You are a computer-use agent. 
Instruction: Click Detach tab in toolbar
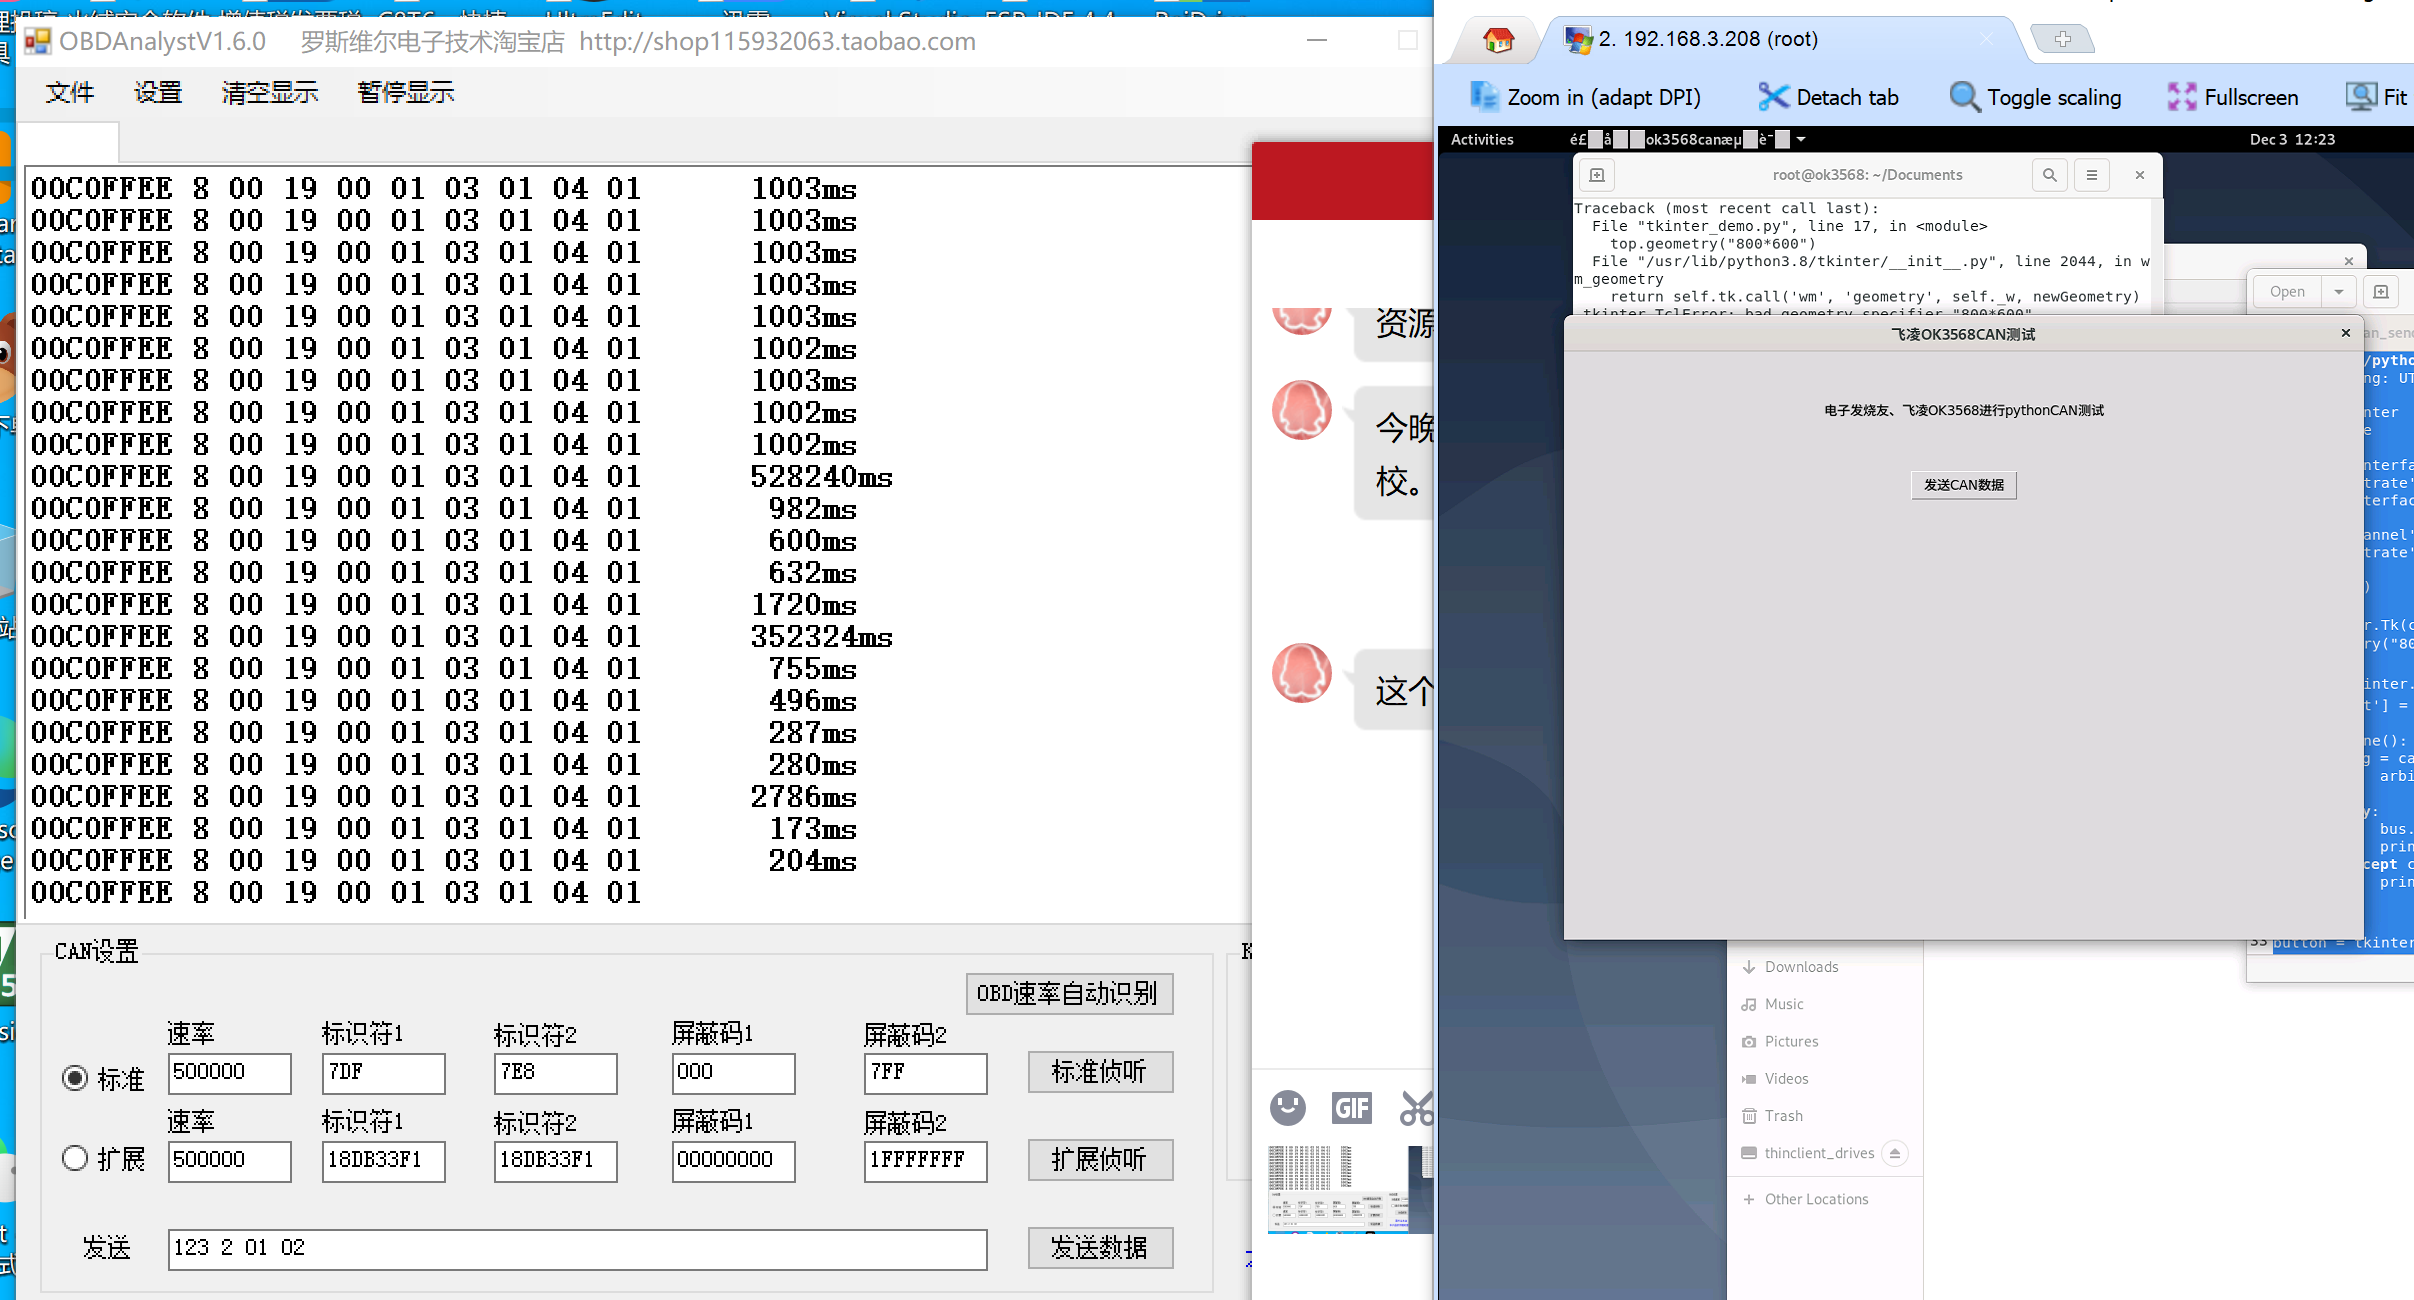click(1828, 97)
